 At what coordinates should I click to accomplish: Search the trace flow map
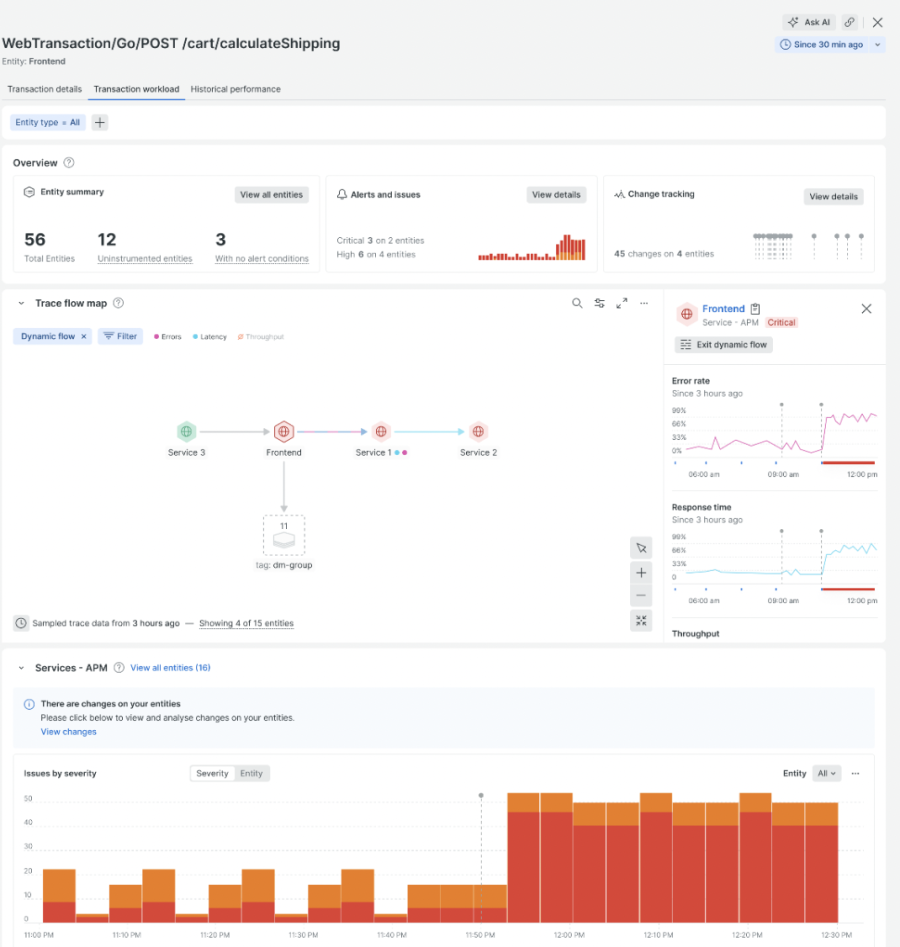[x=577, y=303]
